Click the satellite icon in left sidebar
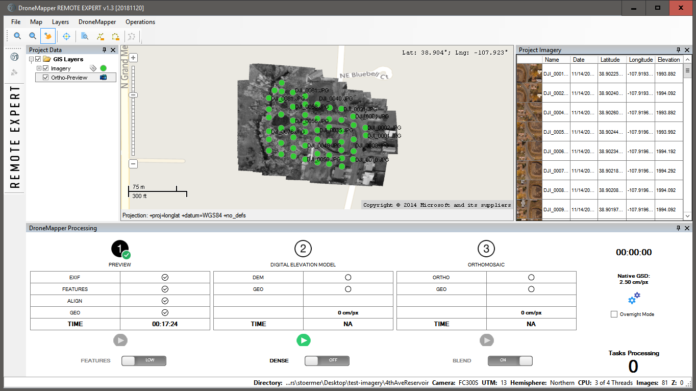 [x=14, y=72]
